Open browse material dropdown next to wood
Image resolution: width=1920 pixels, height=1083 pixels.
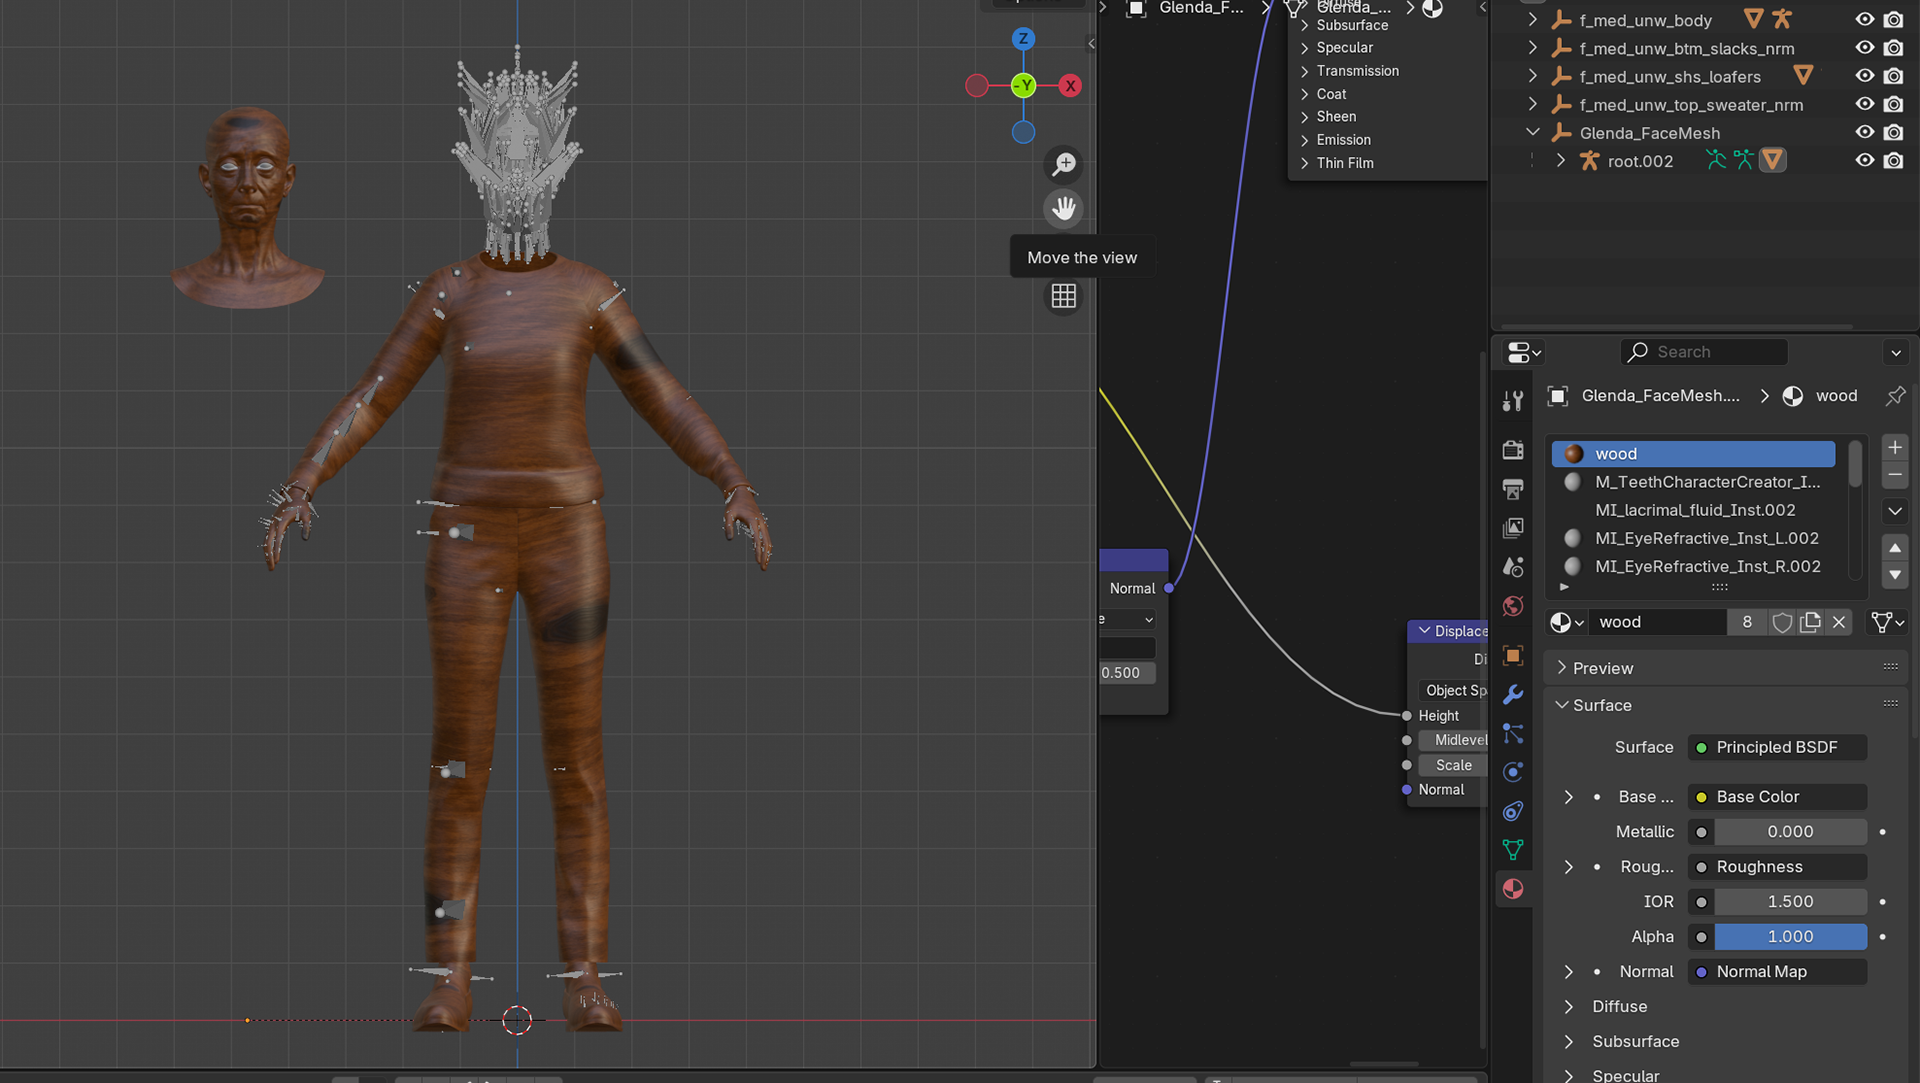click(x=1566, y=622)
